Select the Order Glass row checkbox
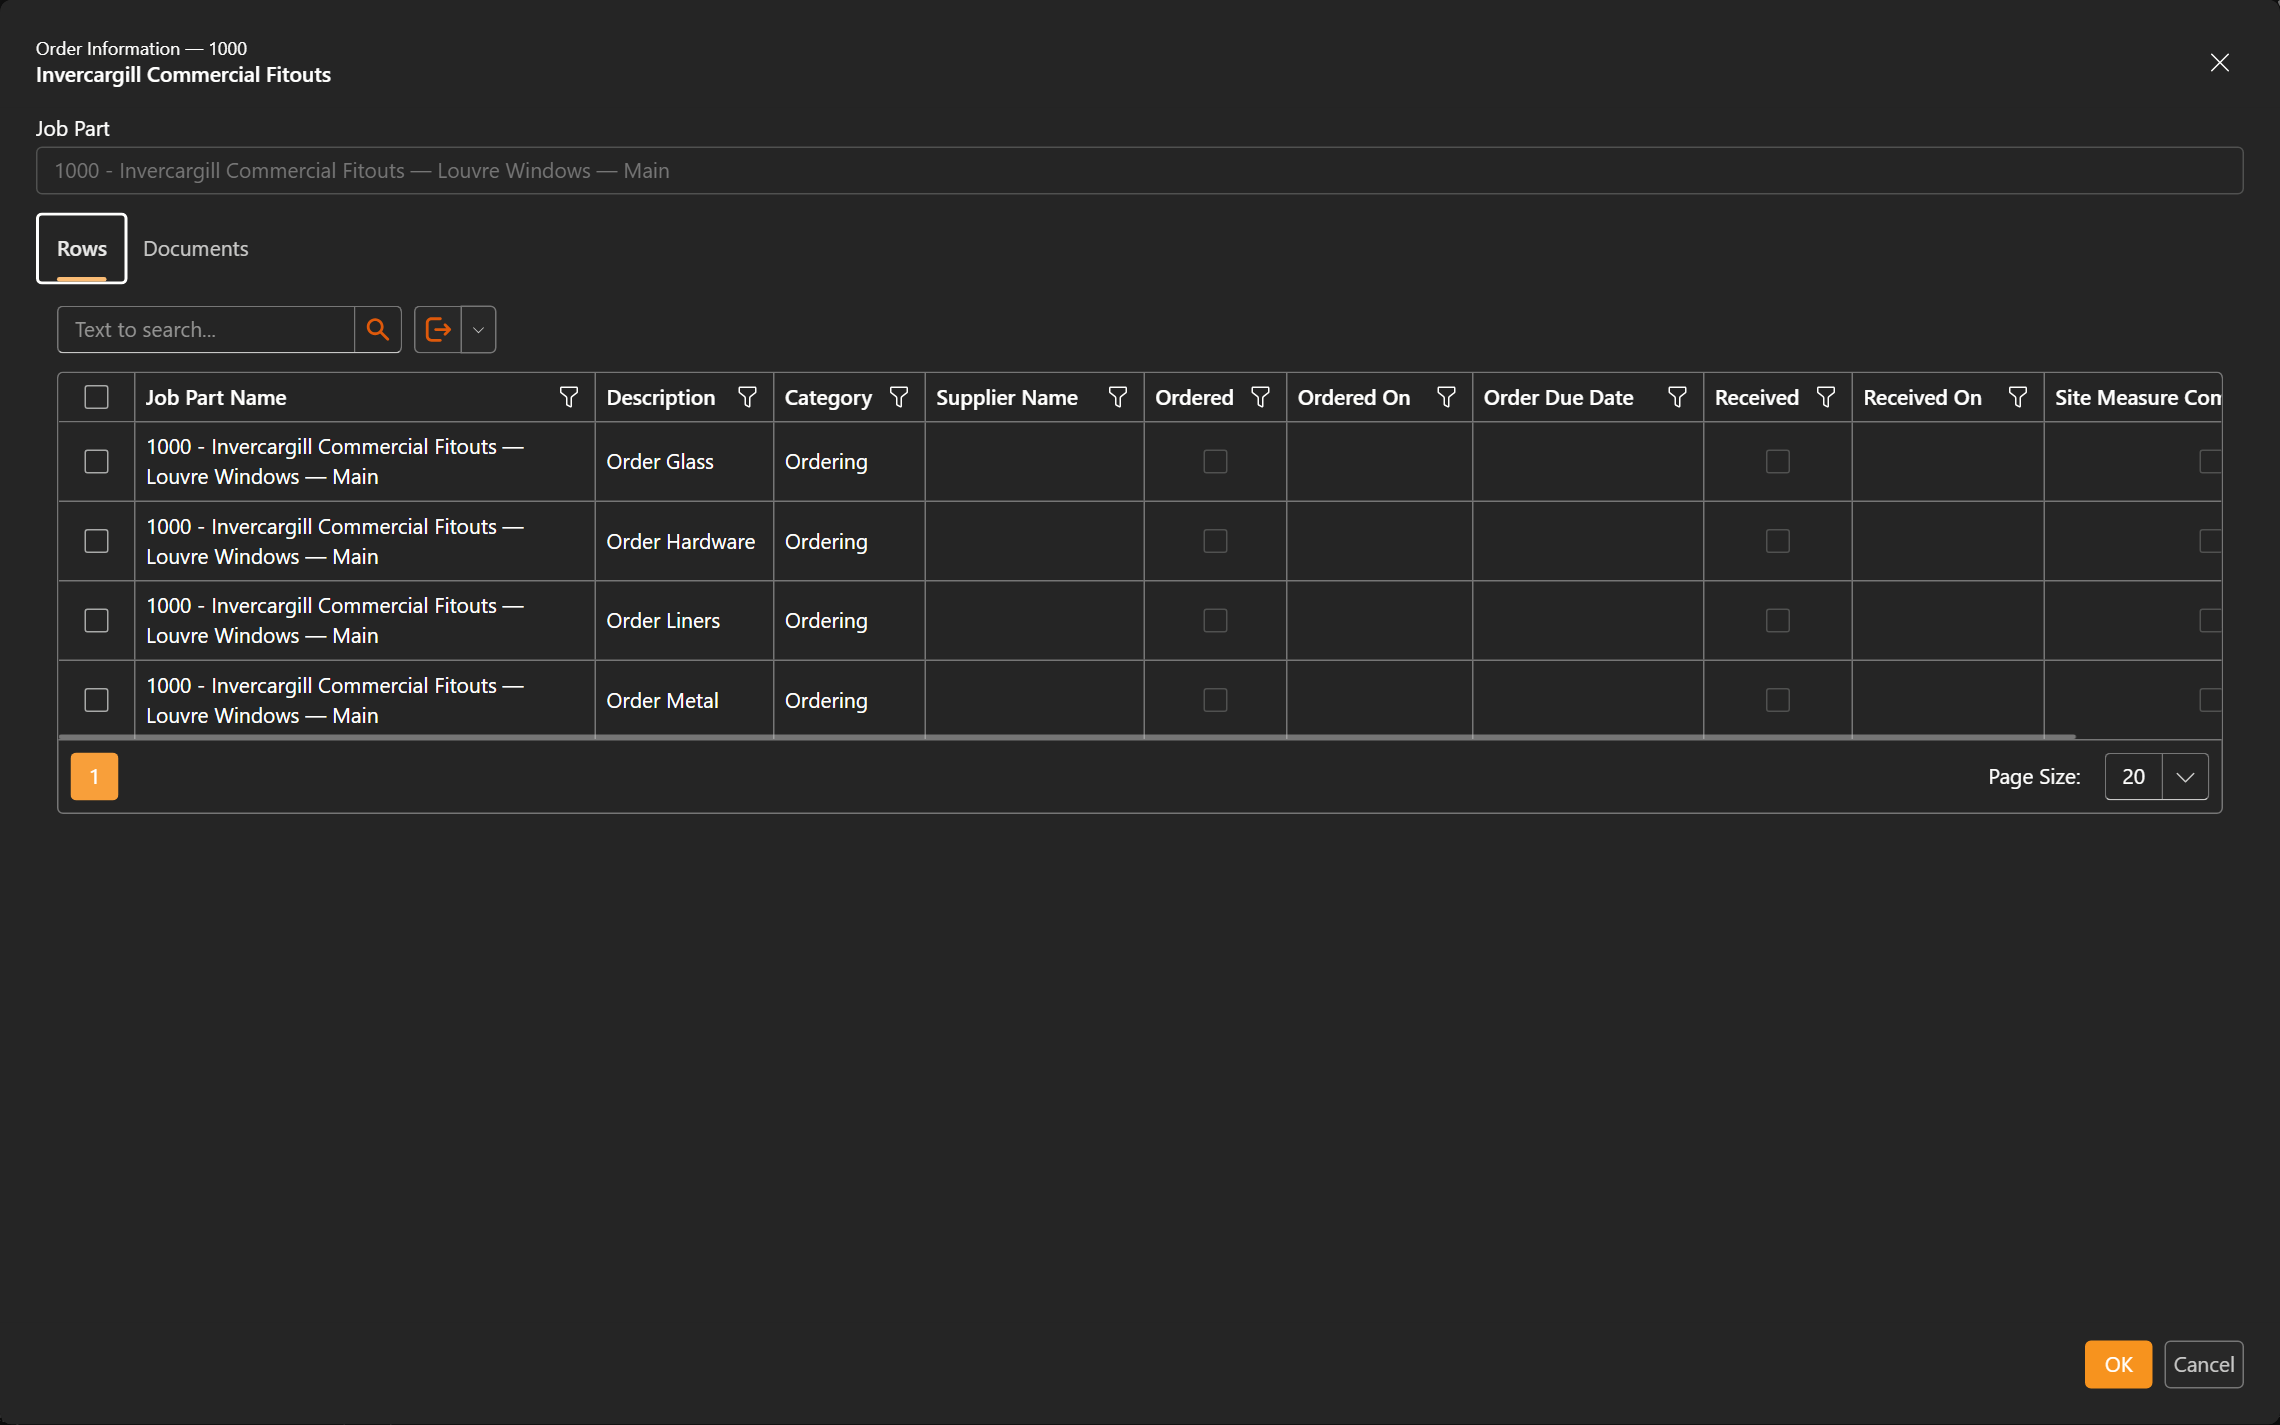Screen dimensions: 2280x1425 (x=96, y=461)
